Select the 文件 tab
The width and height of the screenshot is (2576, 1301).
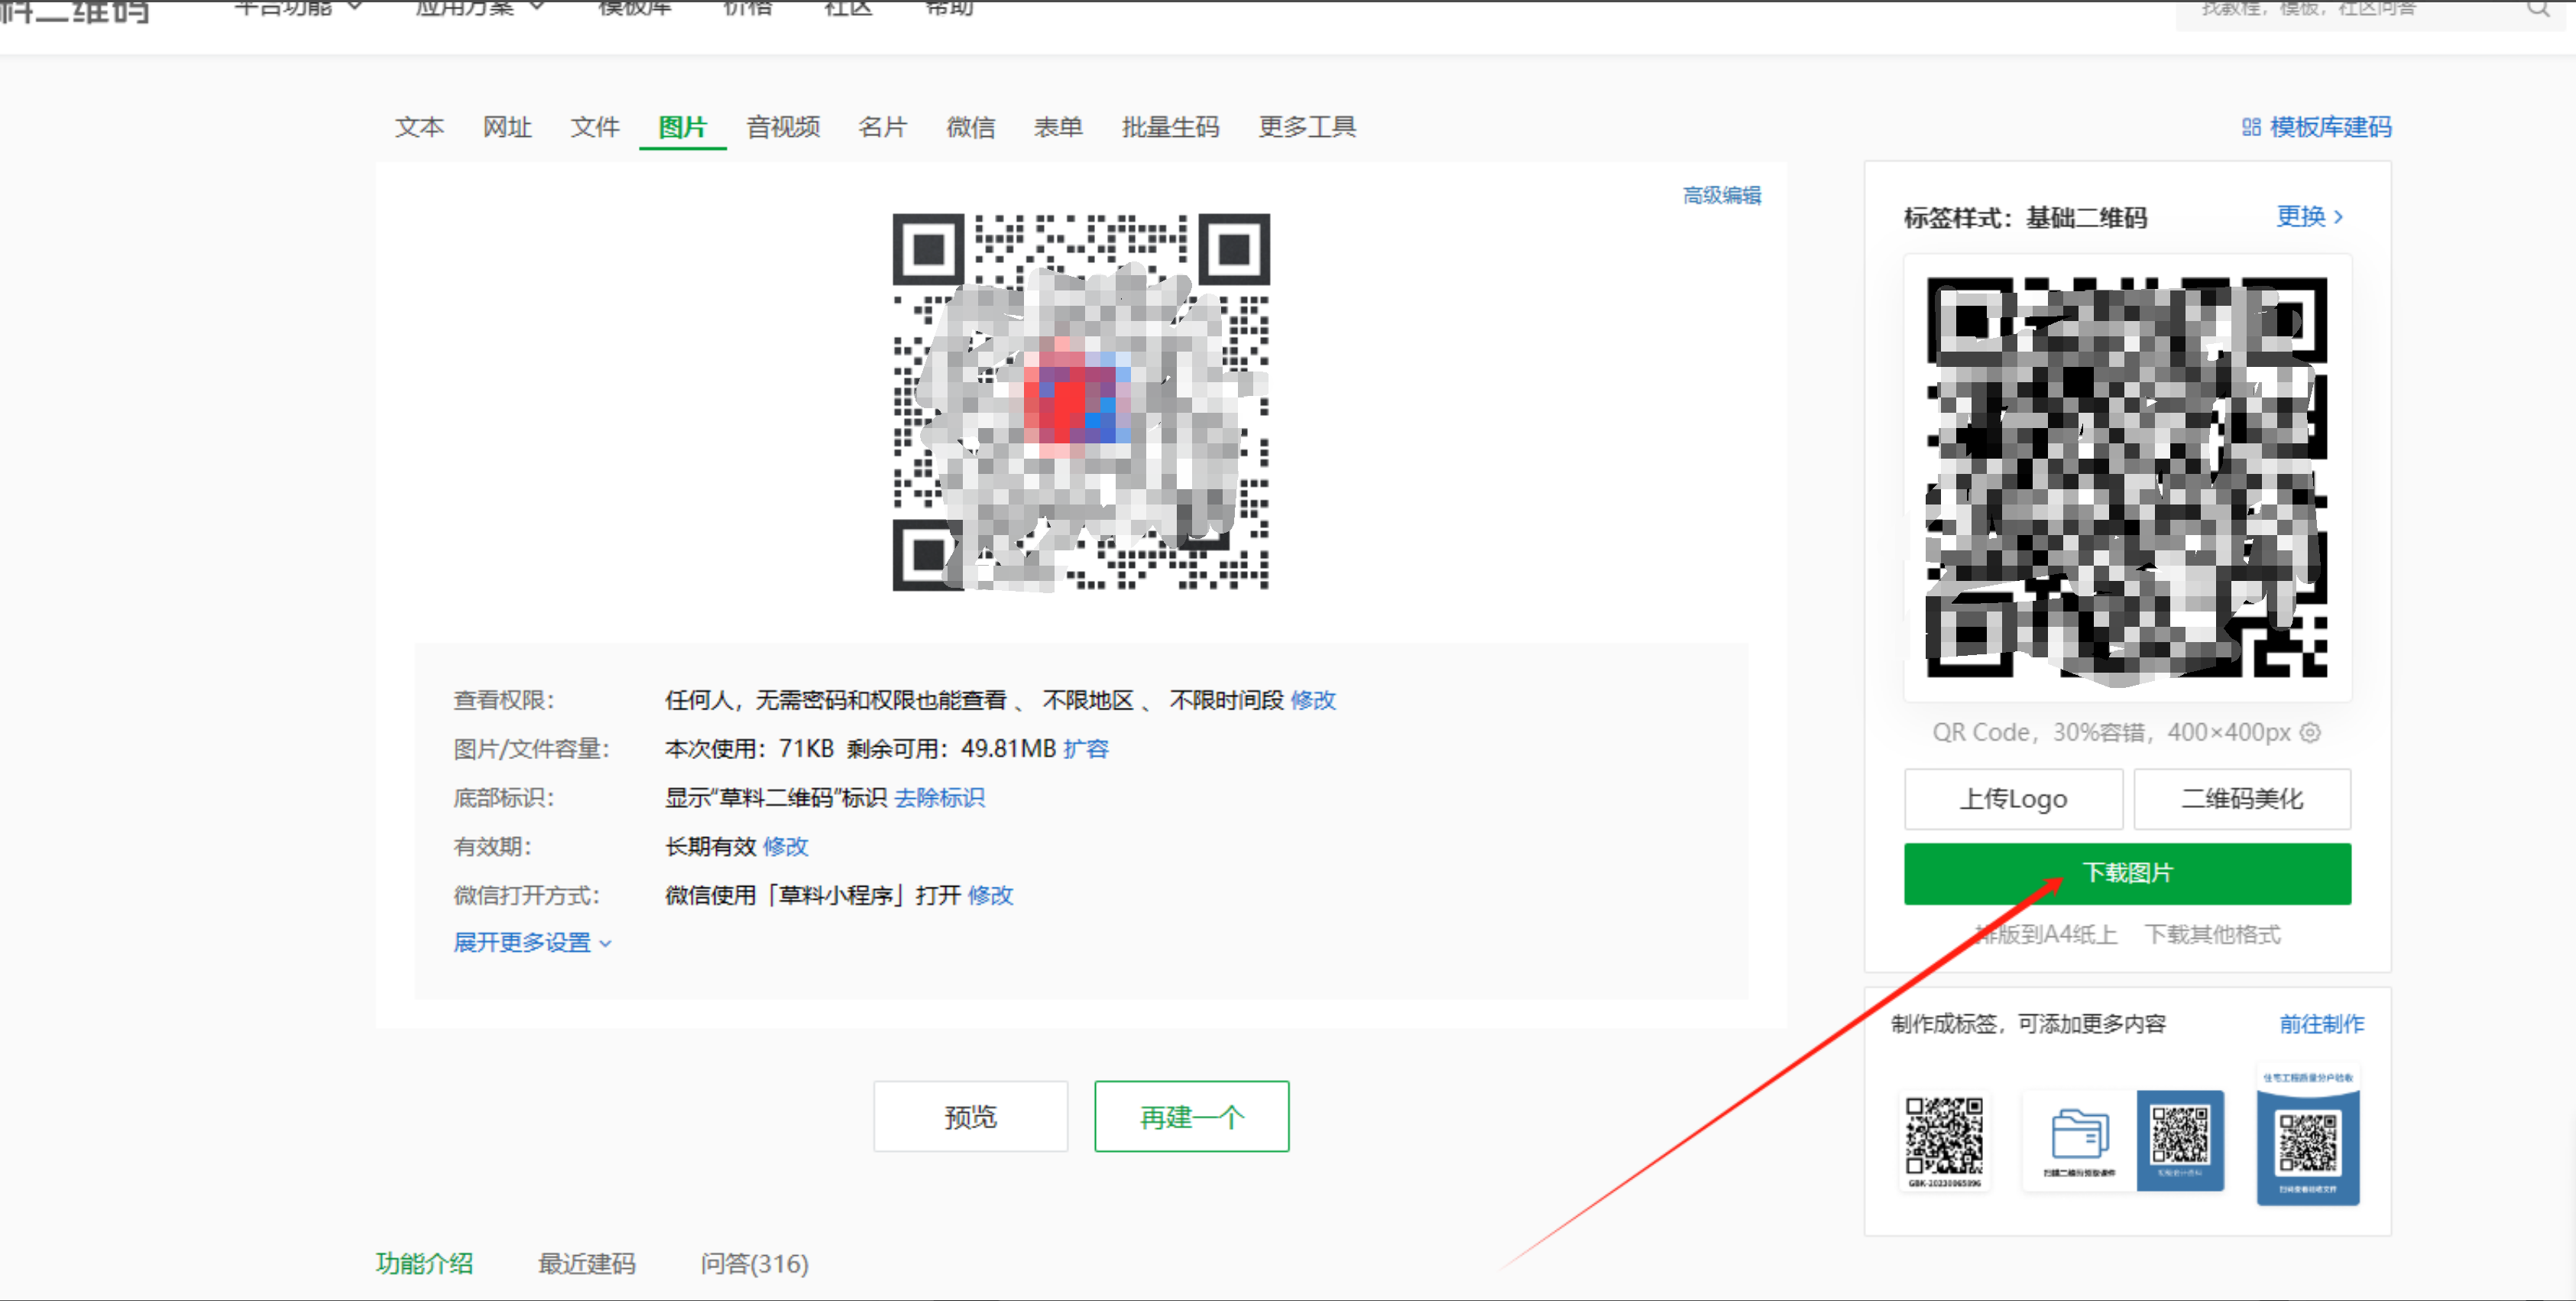click(595, 127)
